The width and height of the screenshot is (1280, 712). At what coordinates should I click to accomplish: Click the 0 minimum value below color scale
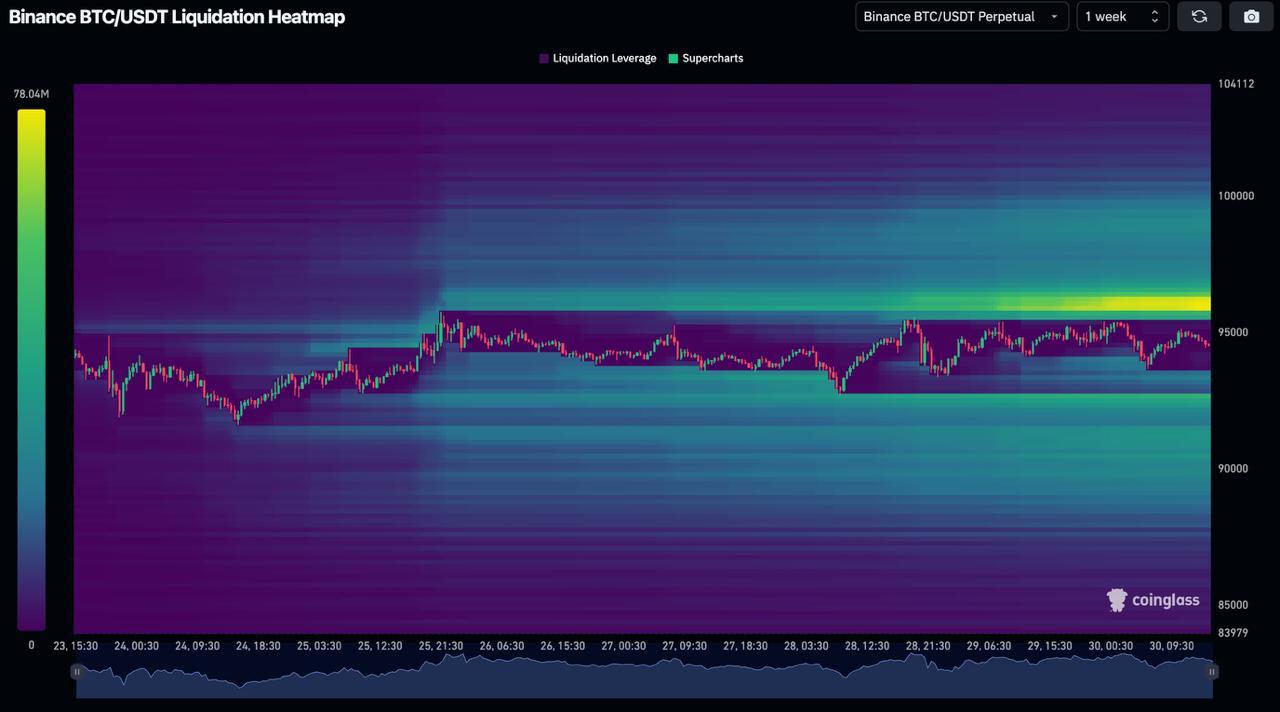pos(31,645)
